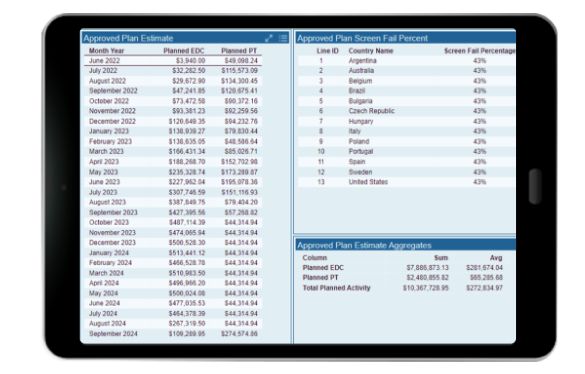
Task: Click the Sum column header in Aggregates
Action: [441, 258]
